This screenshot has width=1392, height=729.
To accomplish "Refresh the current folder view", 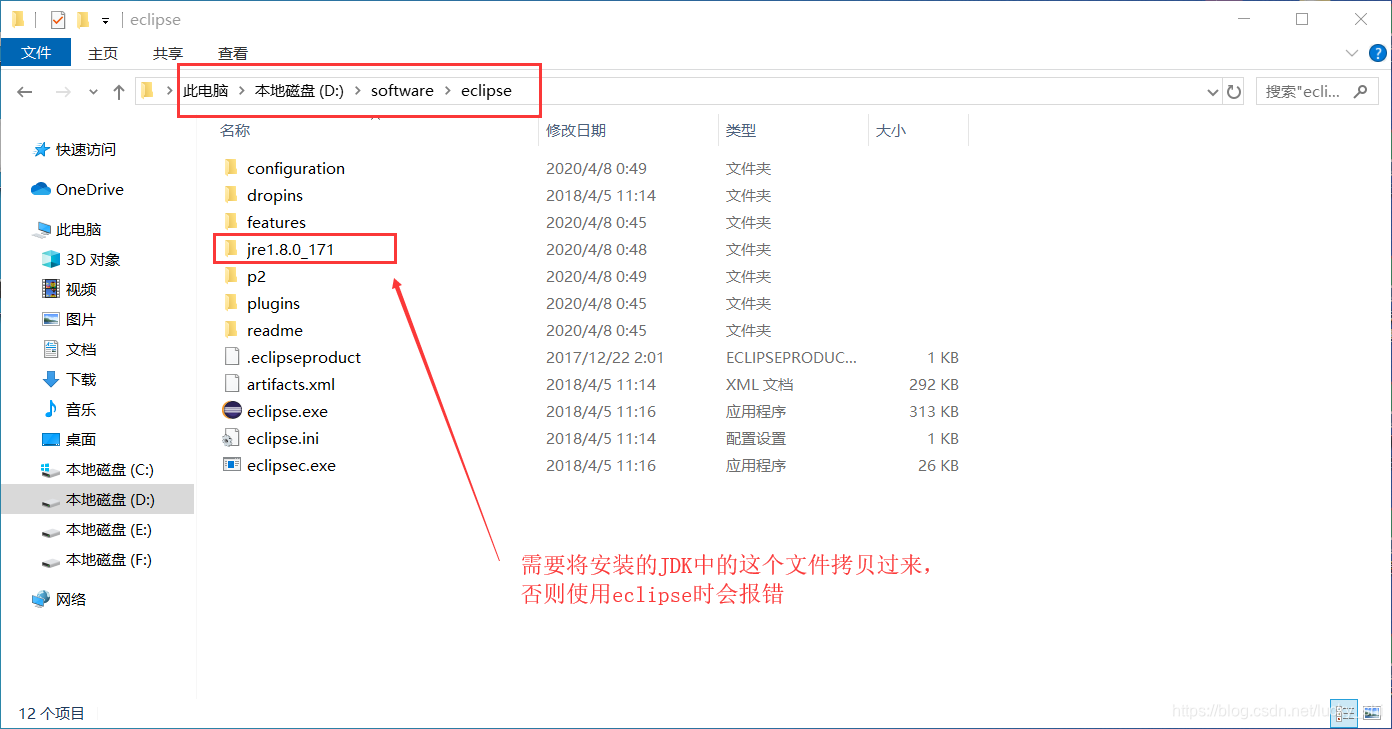I will pos(1234,91).
